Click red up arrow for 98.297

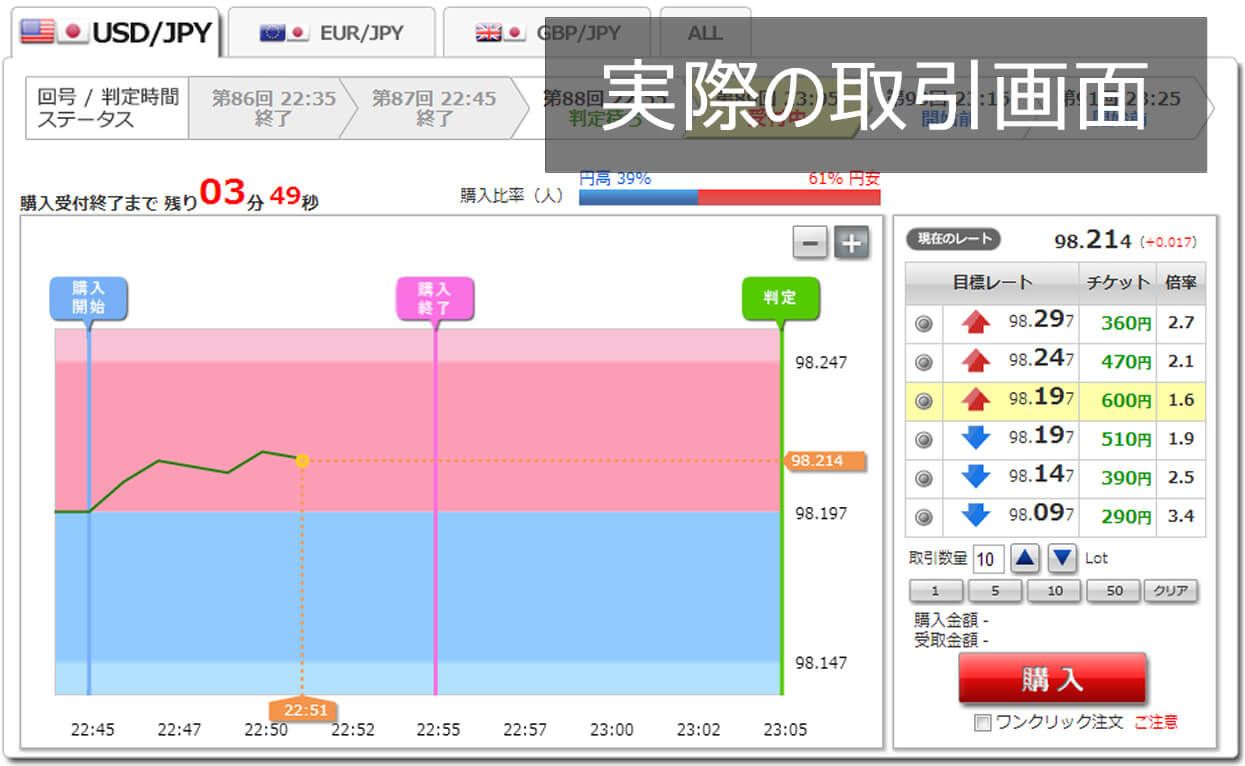[975, 322]
